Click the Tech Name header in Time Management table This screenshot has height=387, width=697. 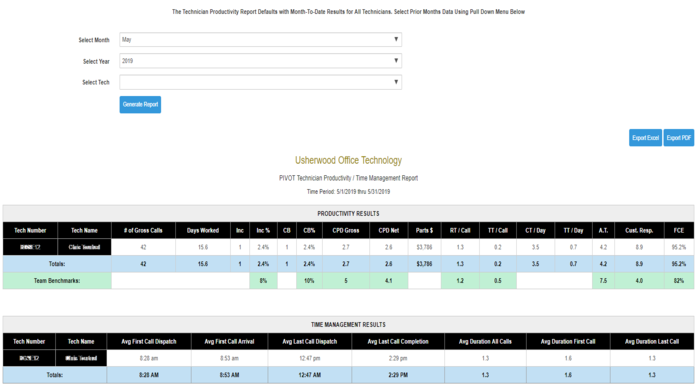pos(81,341)
